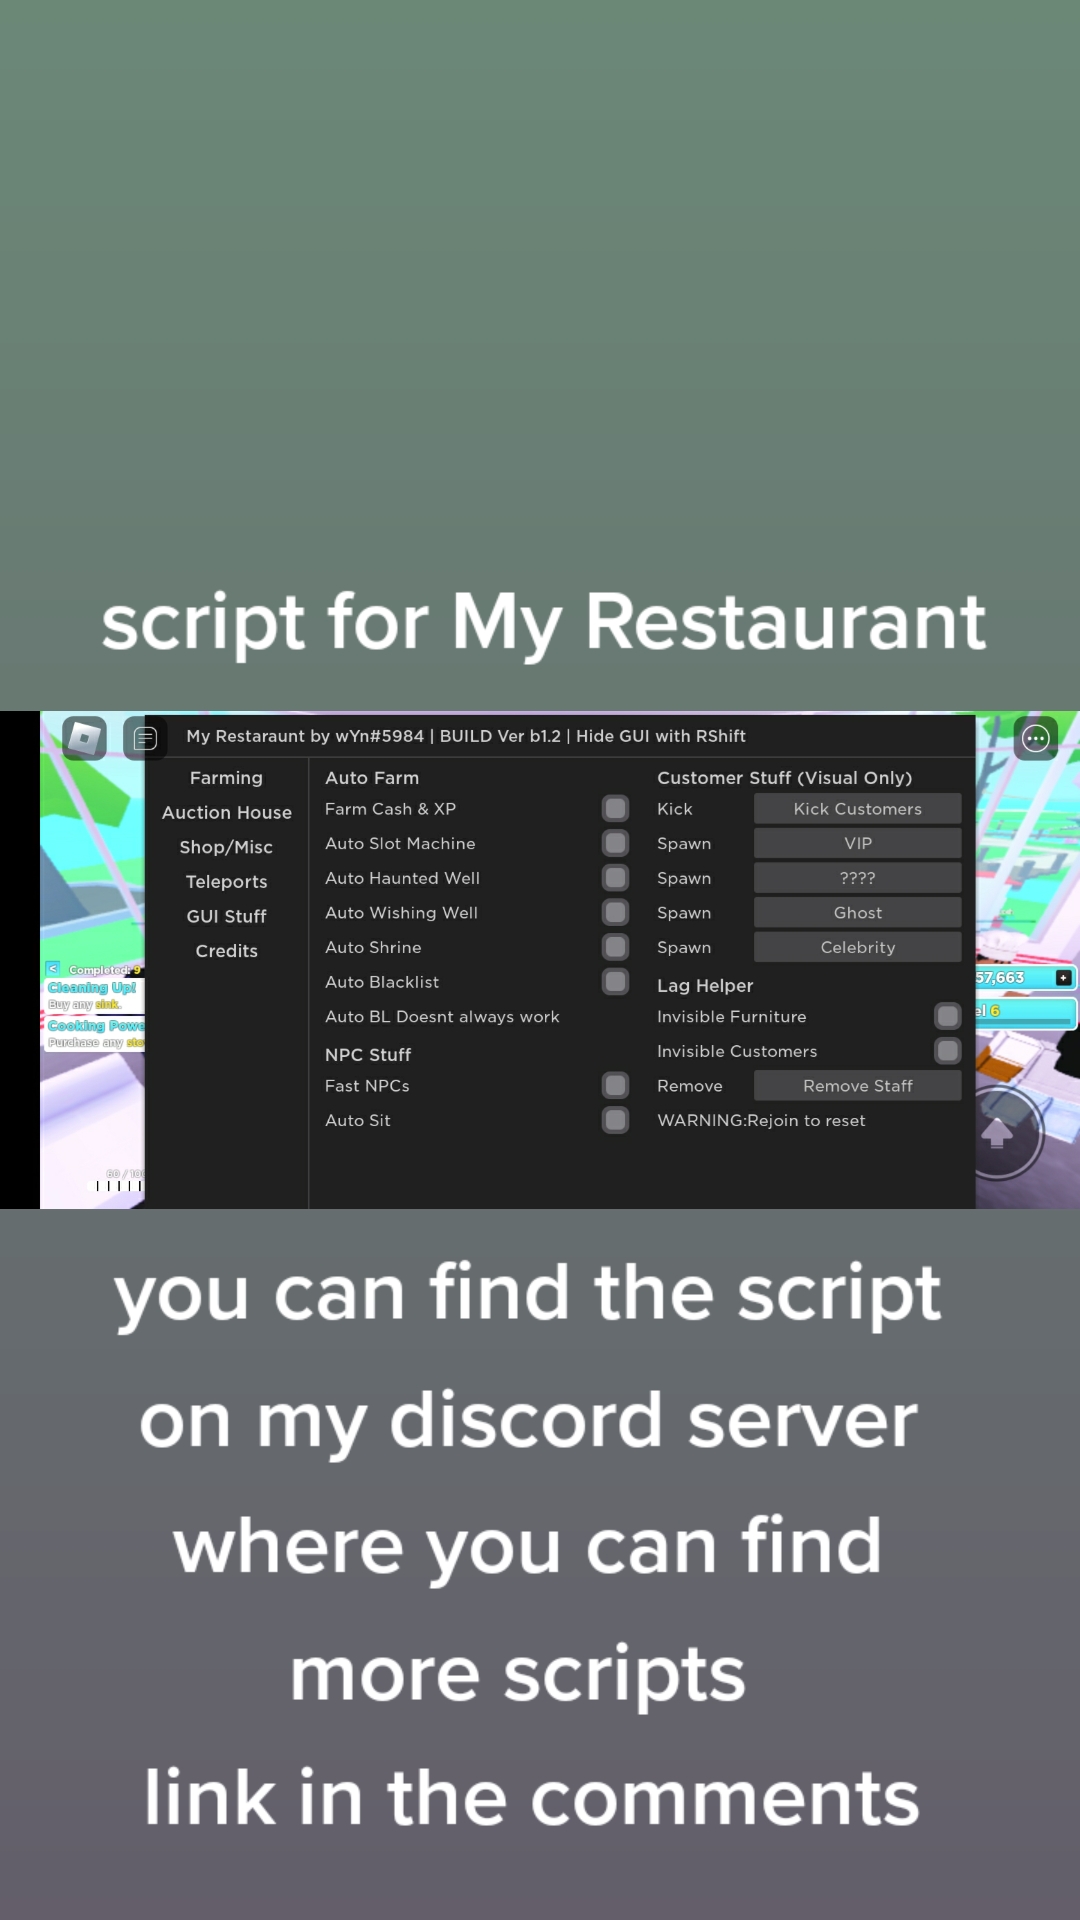The width and height of the screenshot is (1080, 1920).
Task: Click the Cooking Power quest entry
Action: tap(95, 1033)
